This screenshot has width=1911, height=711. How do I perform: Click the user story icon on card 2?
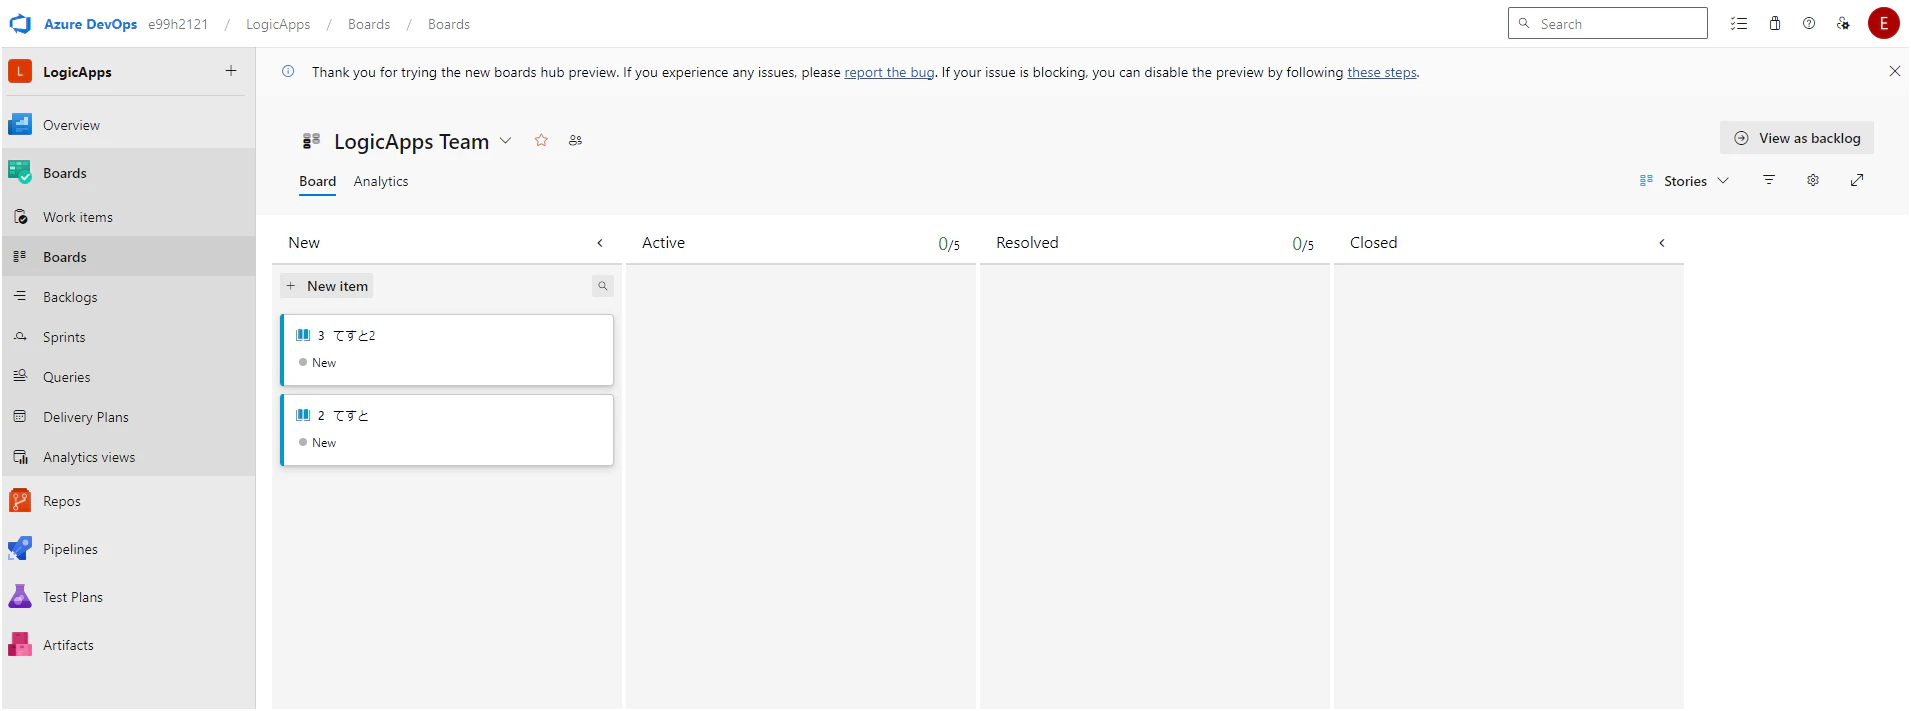(303, 415)
